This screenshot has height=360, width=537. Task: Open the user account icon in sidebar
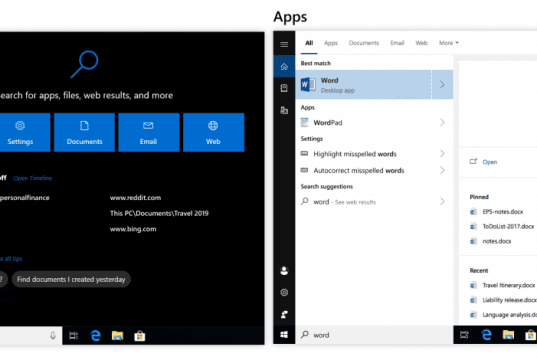click(284, 271)
